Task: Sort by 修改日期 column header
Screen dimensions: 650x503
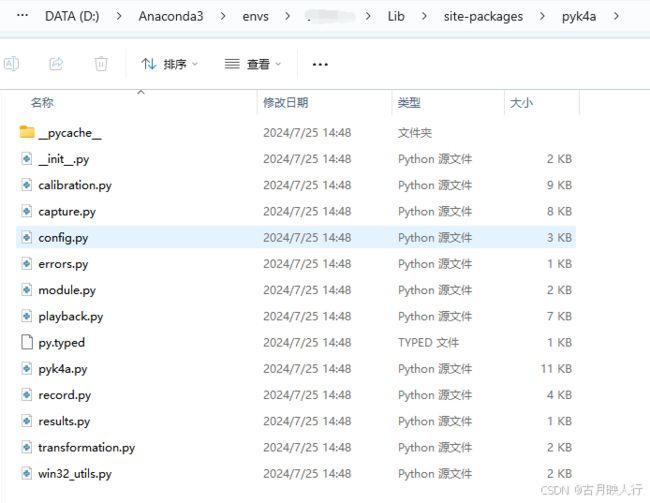Action: pyautogui.click(x=286, y=102)
